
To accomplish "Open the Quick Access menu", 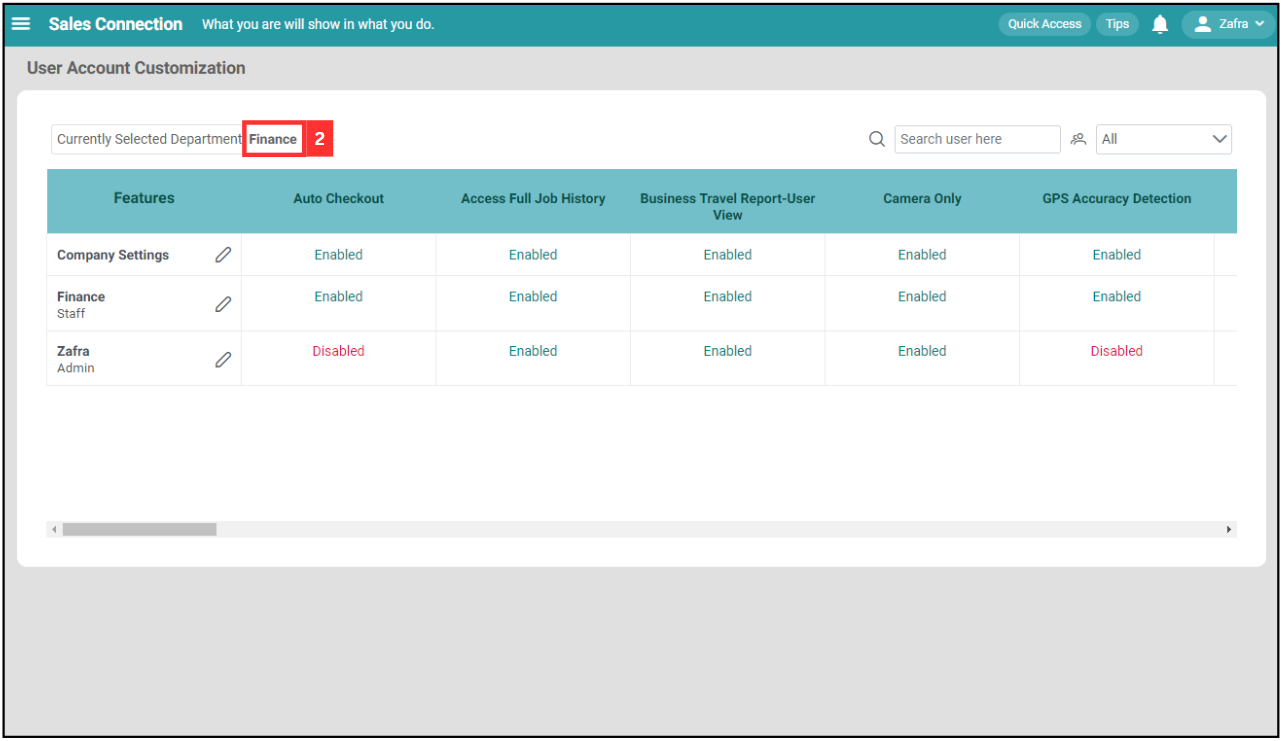I will coord(1044,24).
